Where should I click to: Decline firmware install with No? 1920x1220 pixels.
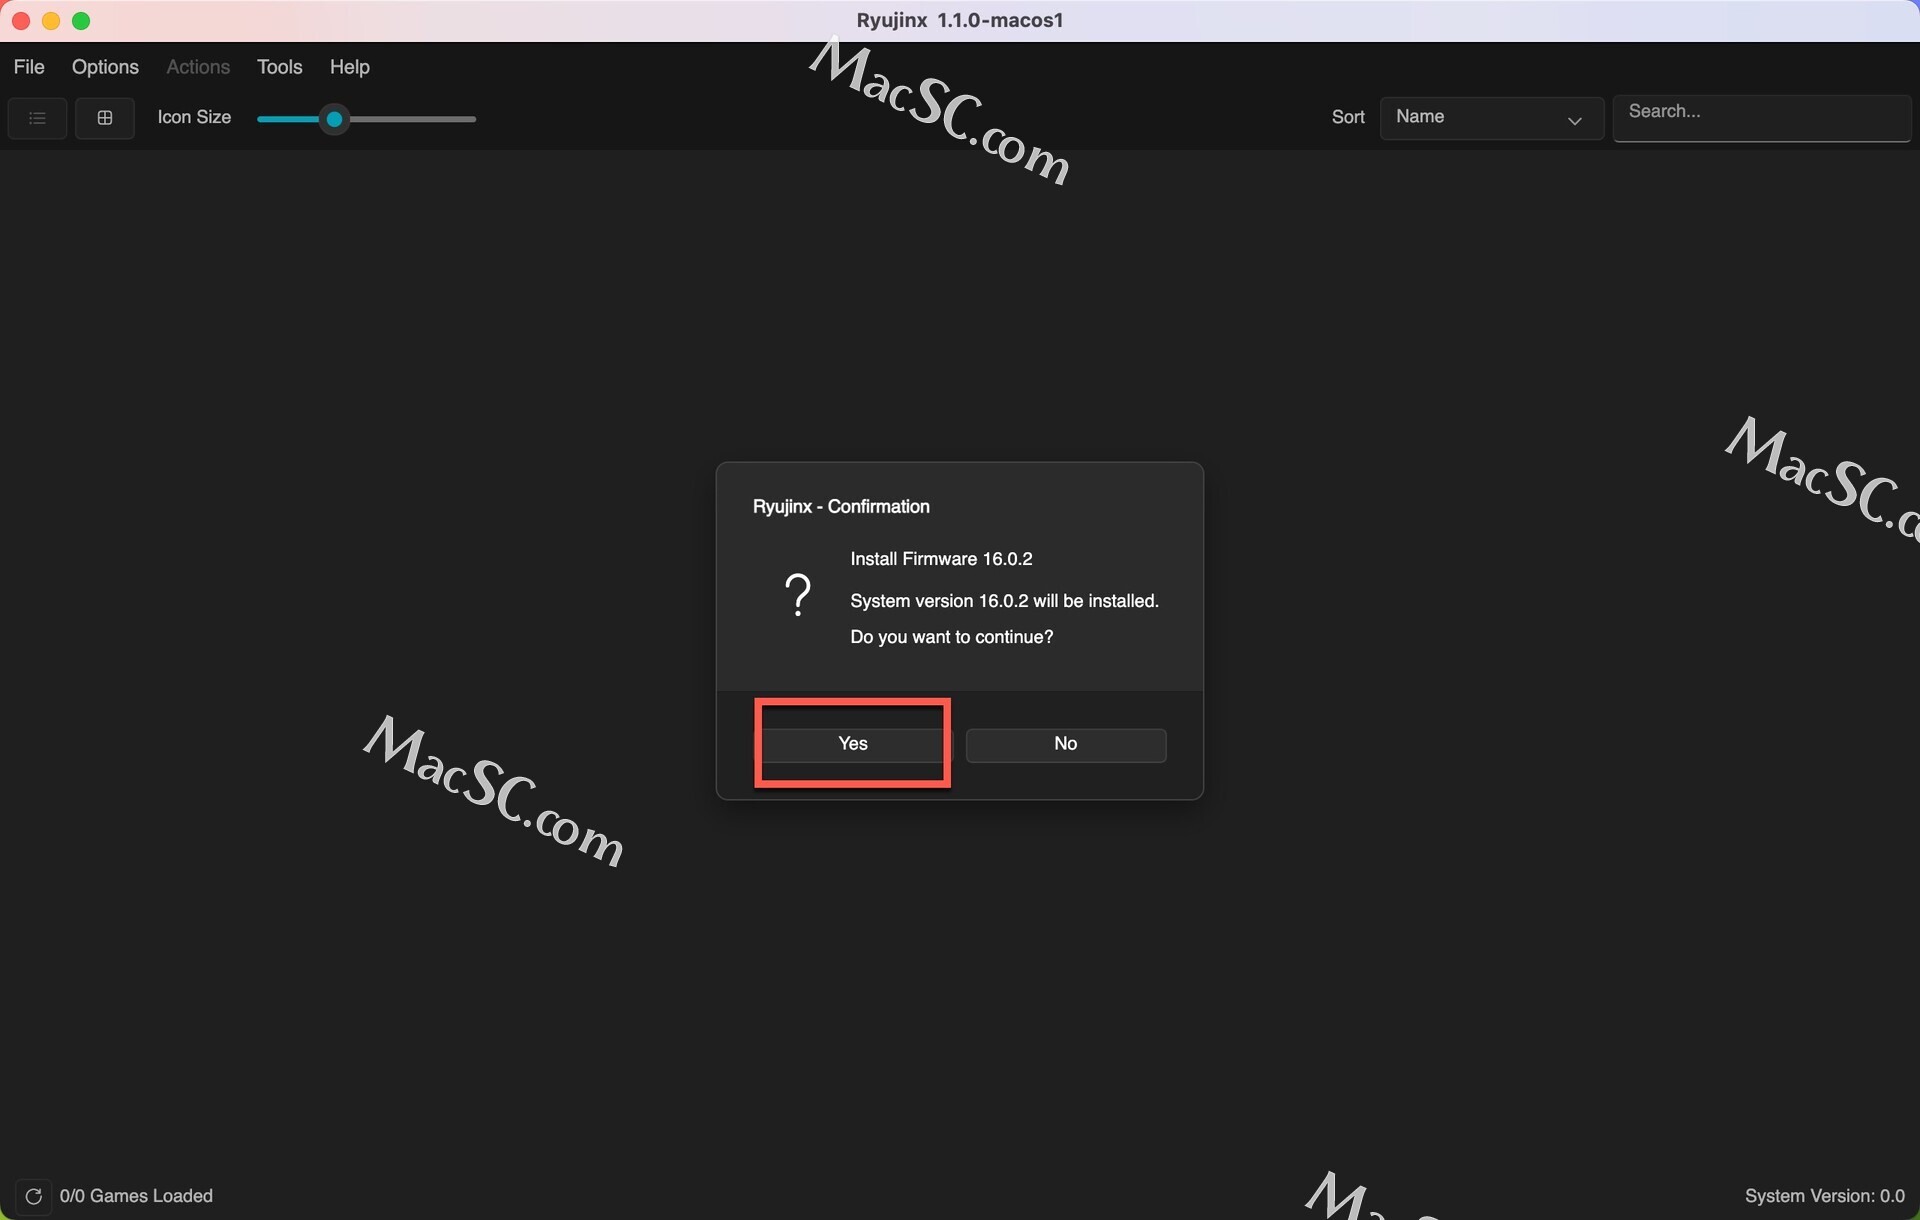click(x=1066, y=744)
